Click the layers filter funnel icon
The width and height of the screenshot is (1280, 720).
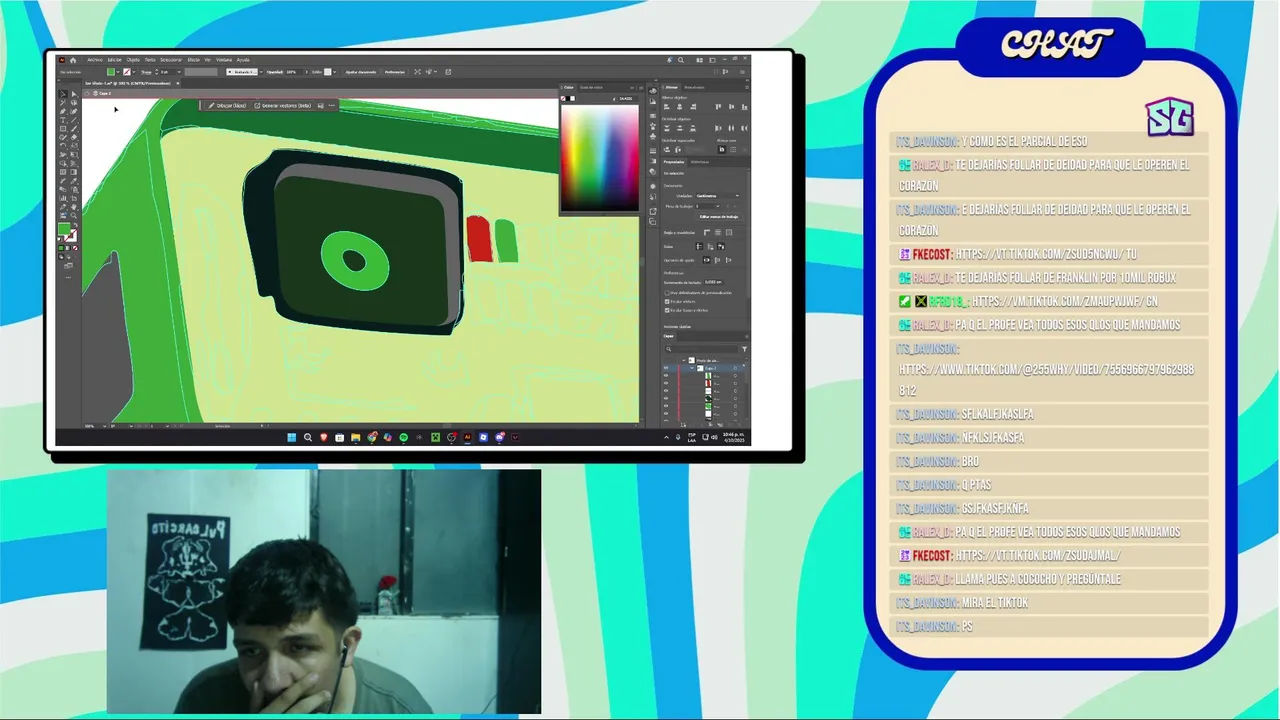744,349
